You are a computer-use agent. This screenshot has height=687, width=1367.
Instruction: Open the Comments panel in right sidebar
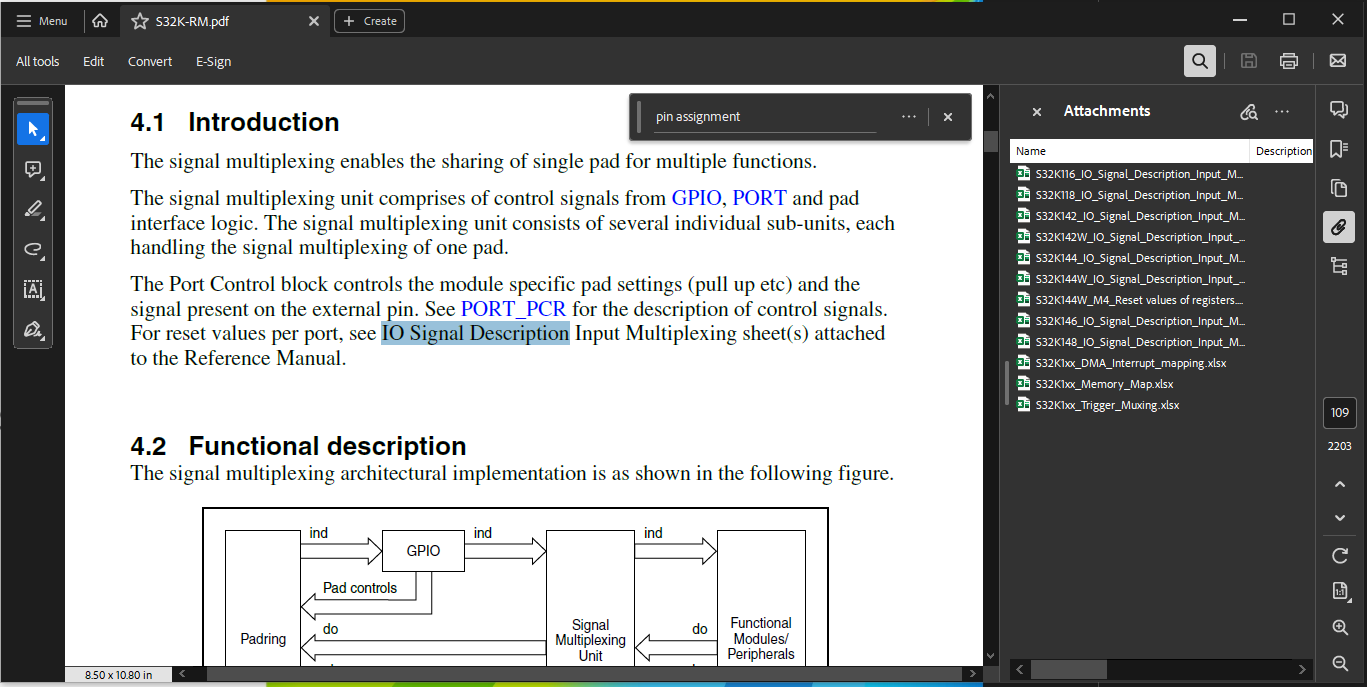pyautogui.click(x=1340, y=109)
